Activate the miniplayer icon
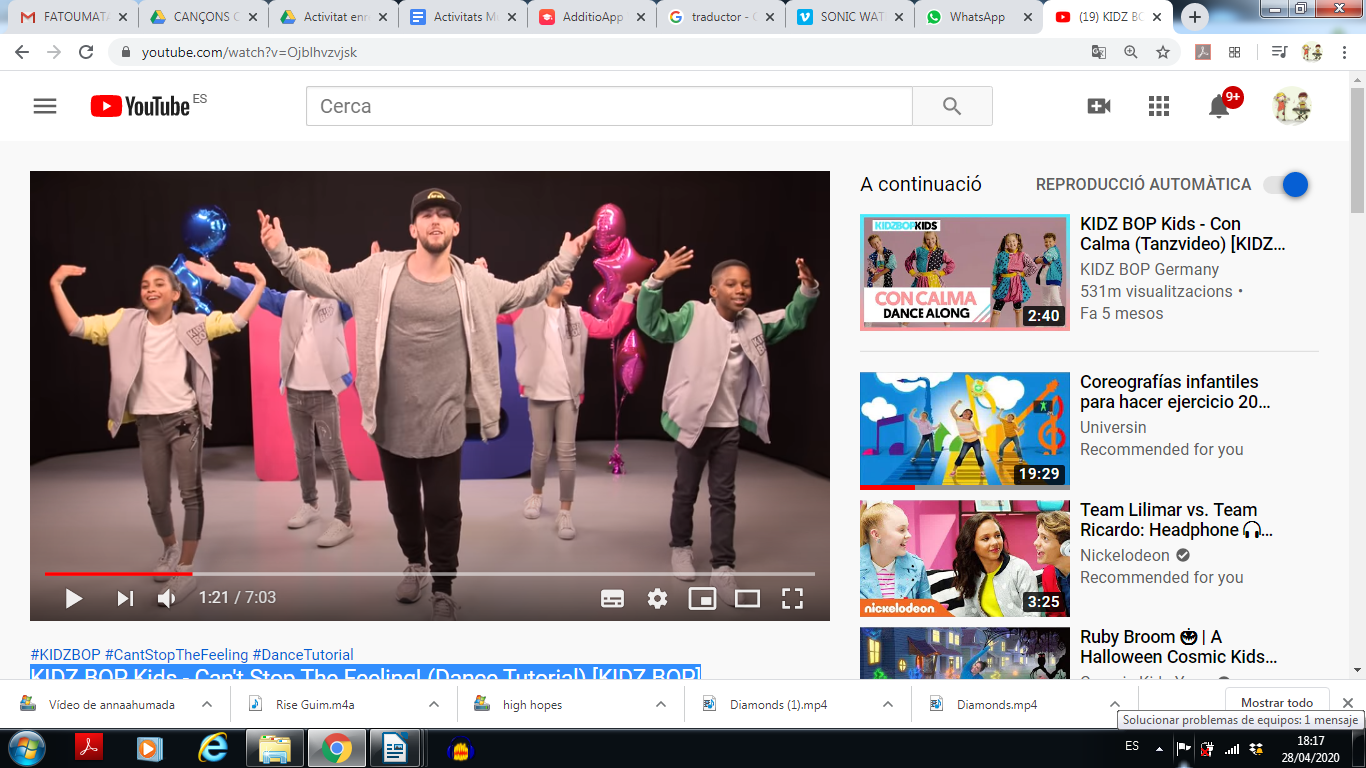The width and height of the screenshot is (1366, 768). (x=702, y=598)
